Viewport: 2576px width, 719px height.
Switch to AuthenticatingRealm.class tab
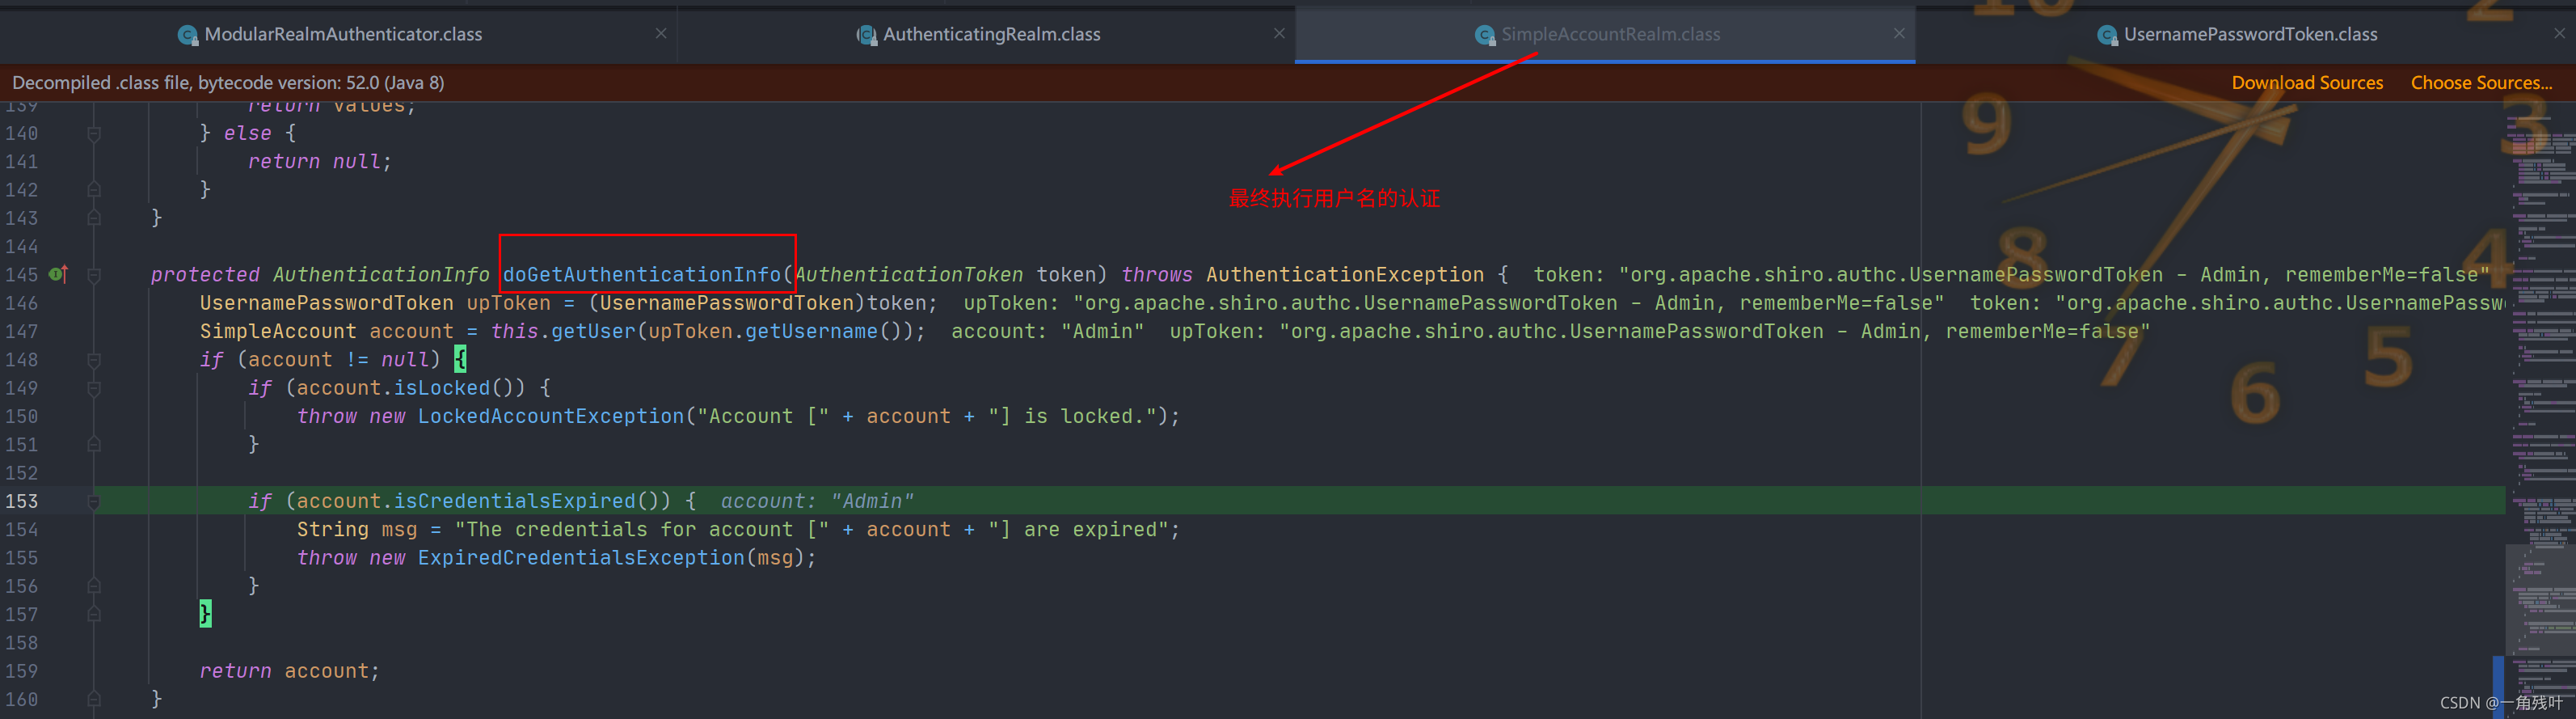[991, 34]
